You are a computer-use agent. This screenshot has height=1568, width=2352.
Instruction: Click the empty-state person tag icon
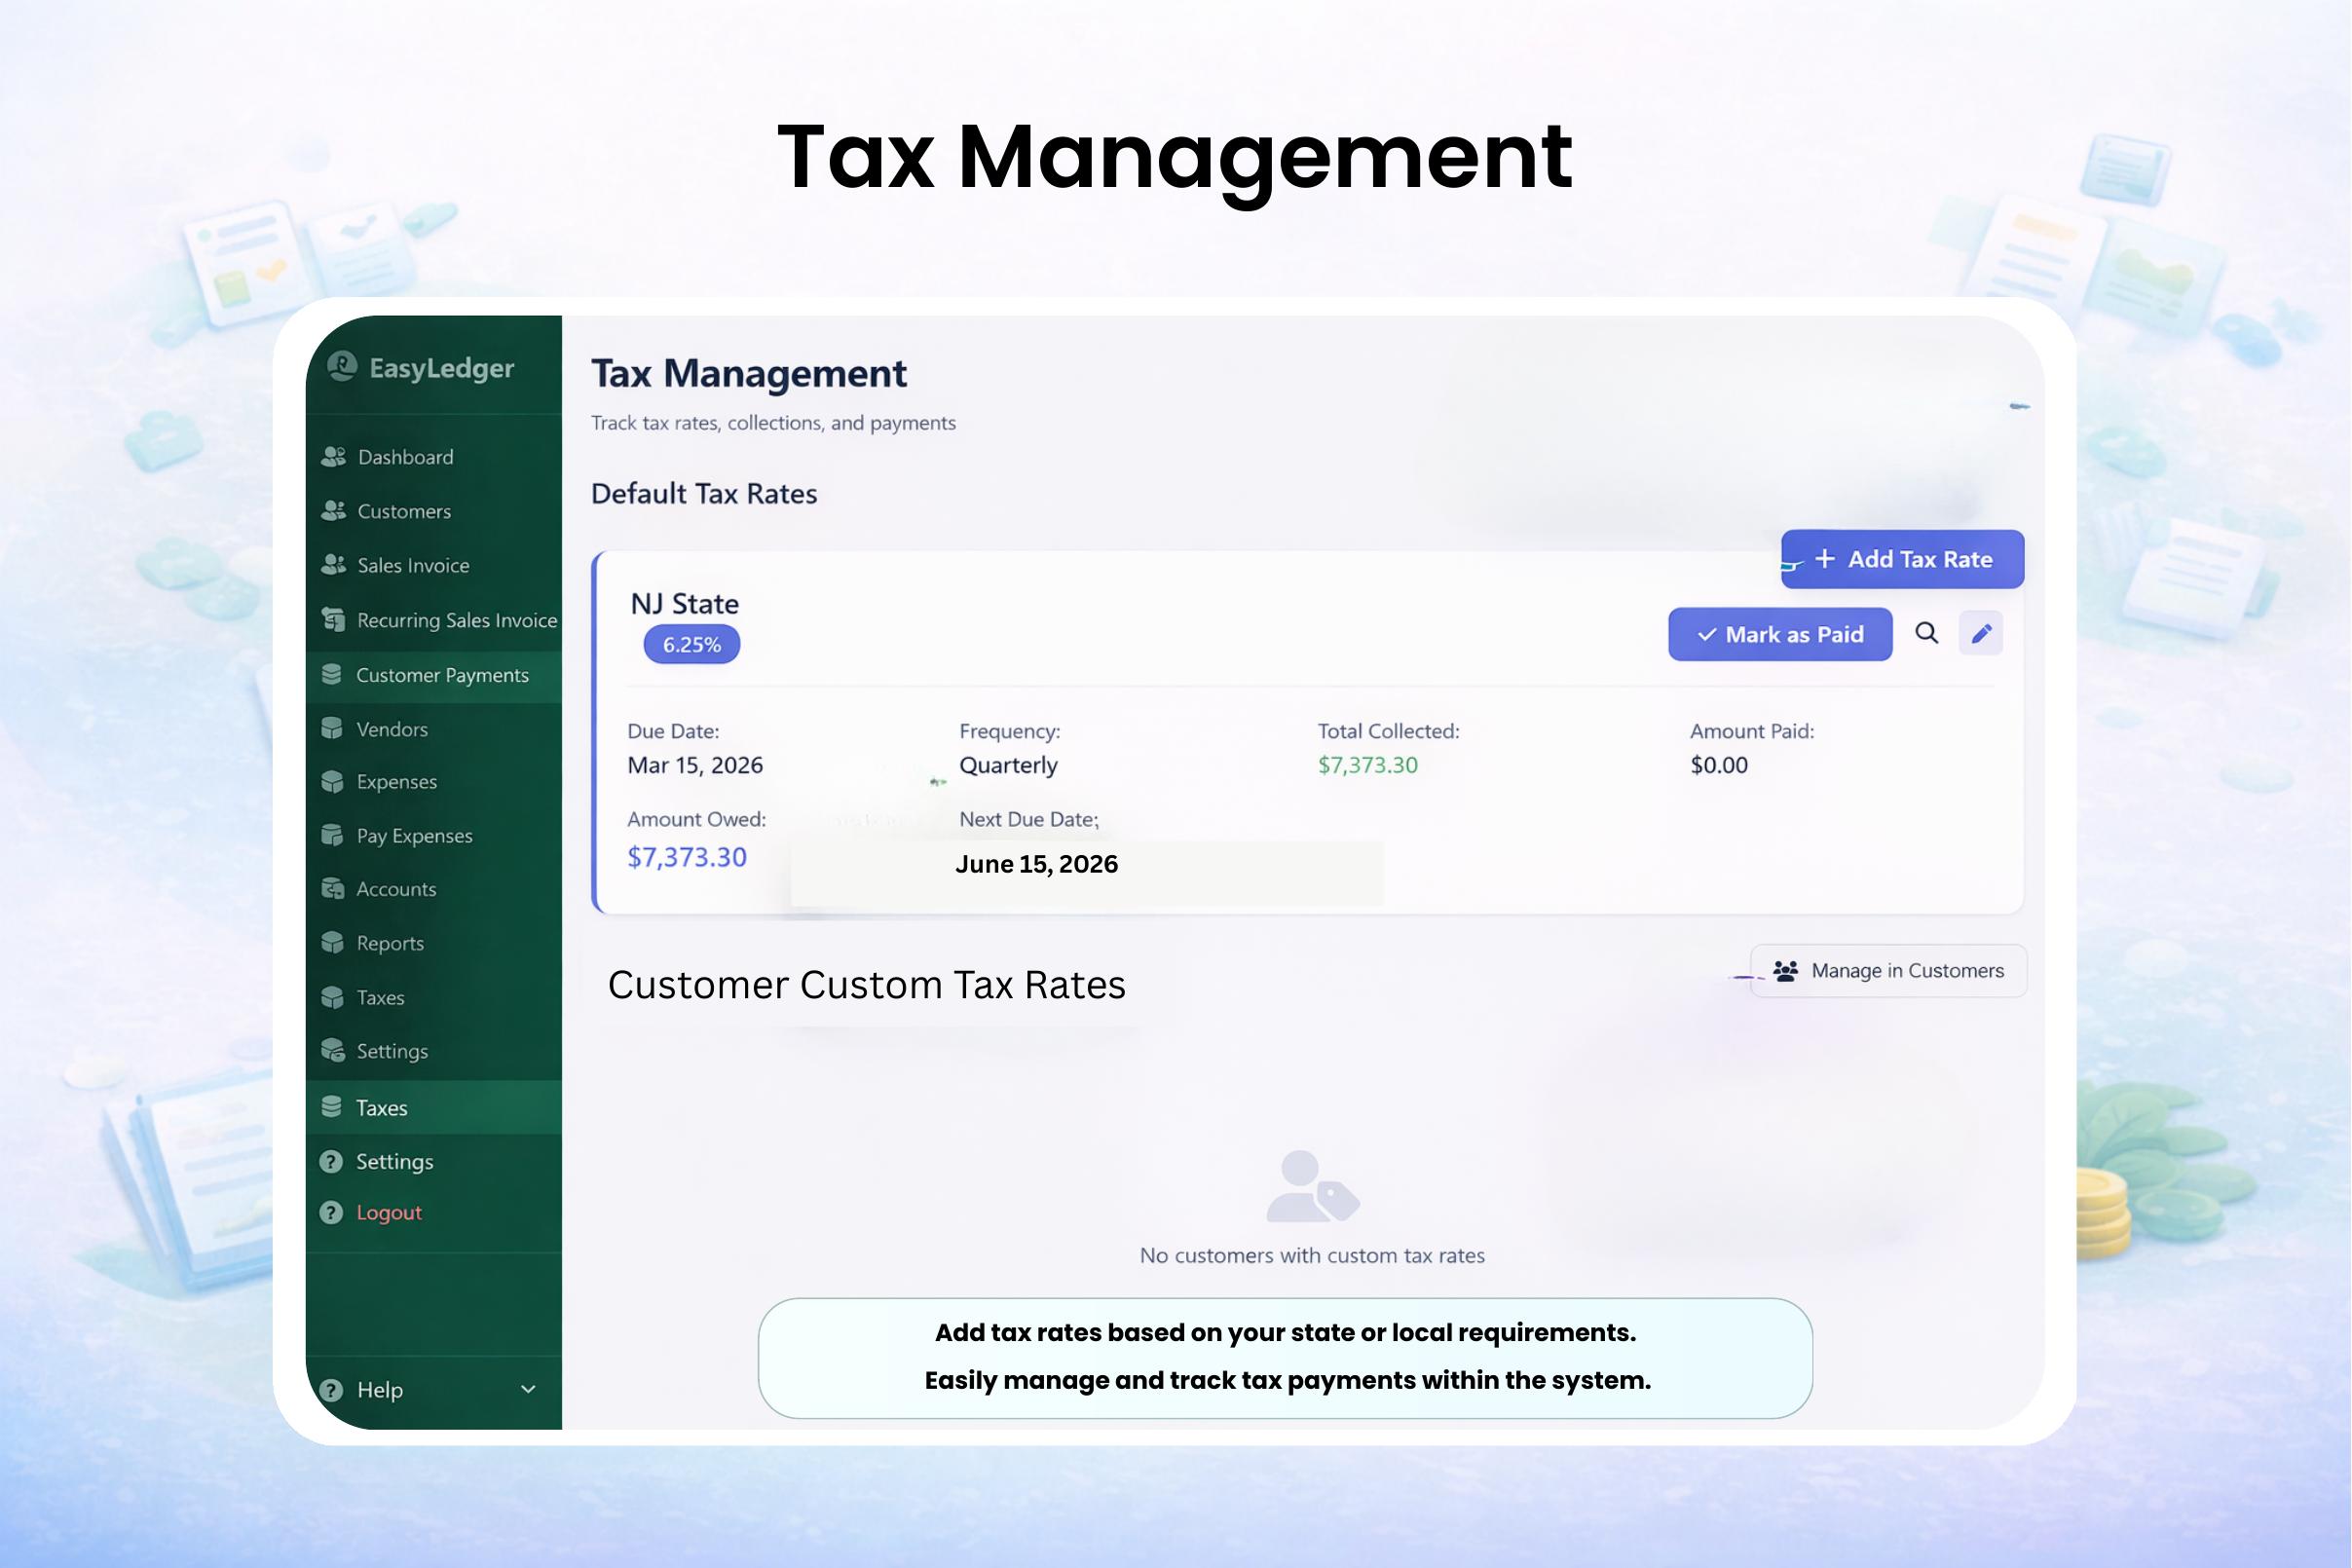pos(1312,1187)
